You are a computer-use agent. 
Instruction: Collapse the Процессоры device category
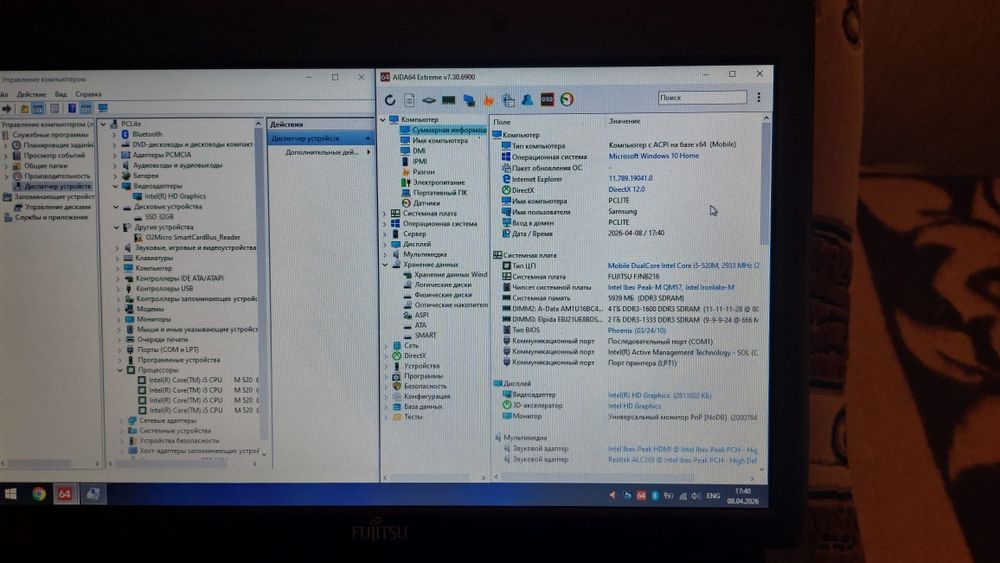[x=120, y=370]
